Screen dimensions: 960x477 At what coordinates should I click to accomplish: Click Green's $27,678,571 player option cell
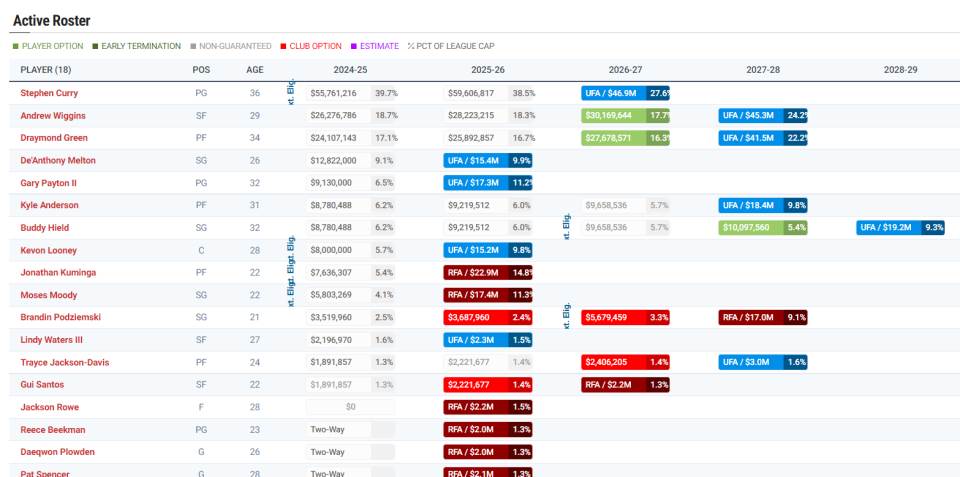(625, 138)
